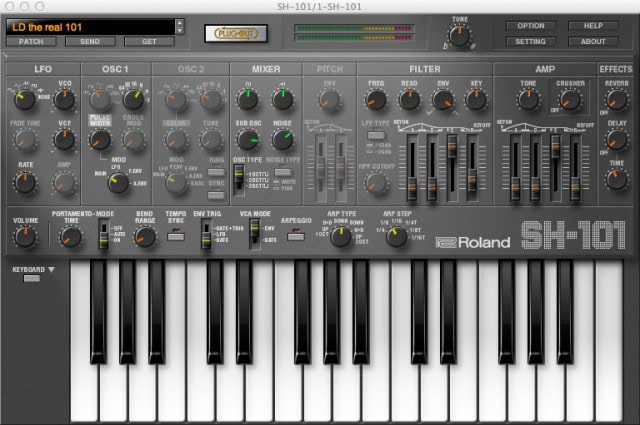The height and width of the screenshot is (425, 640).
Task: Click the Amp envelope Sustain slider
Action: coord(555,167)
